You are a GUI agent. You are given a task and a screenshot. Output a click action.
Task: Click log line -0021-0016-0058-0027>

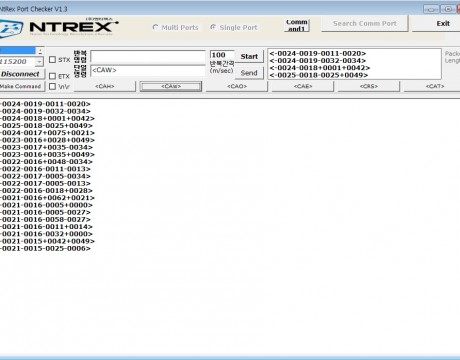coord(45,220)
